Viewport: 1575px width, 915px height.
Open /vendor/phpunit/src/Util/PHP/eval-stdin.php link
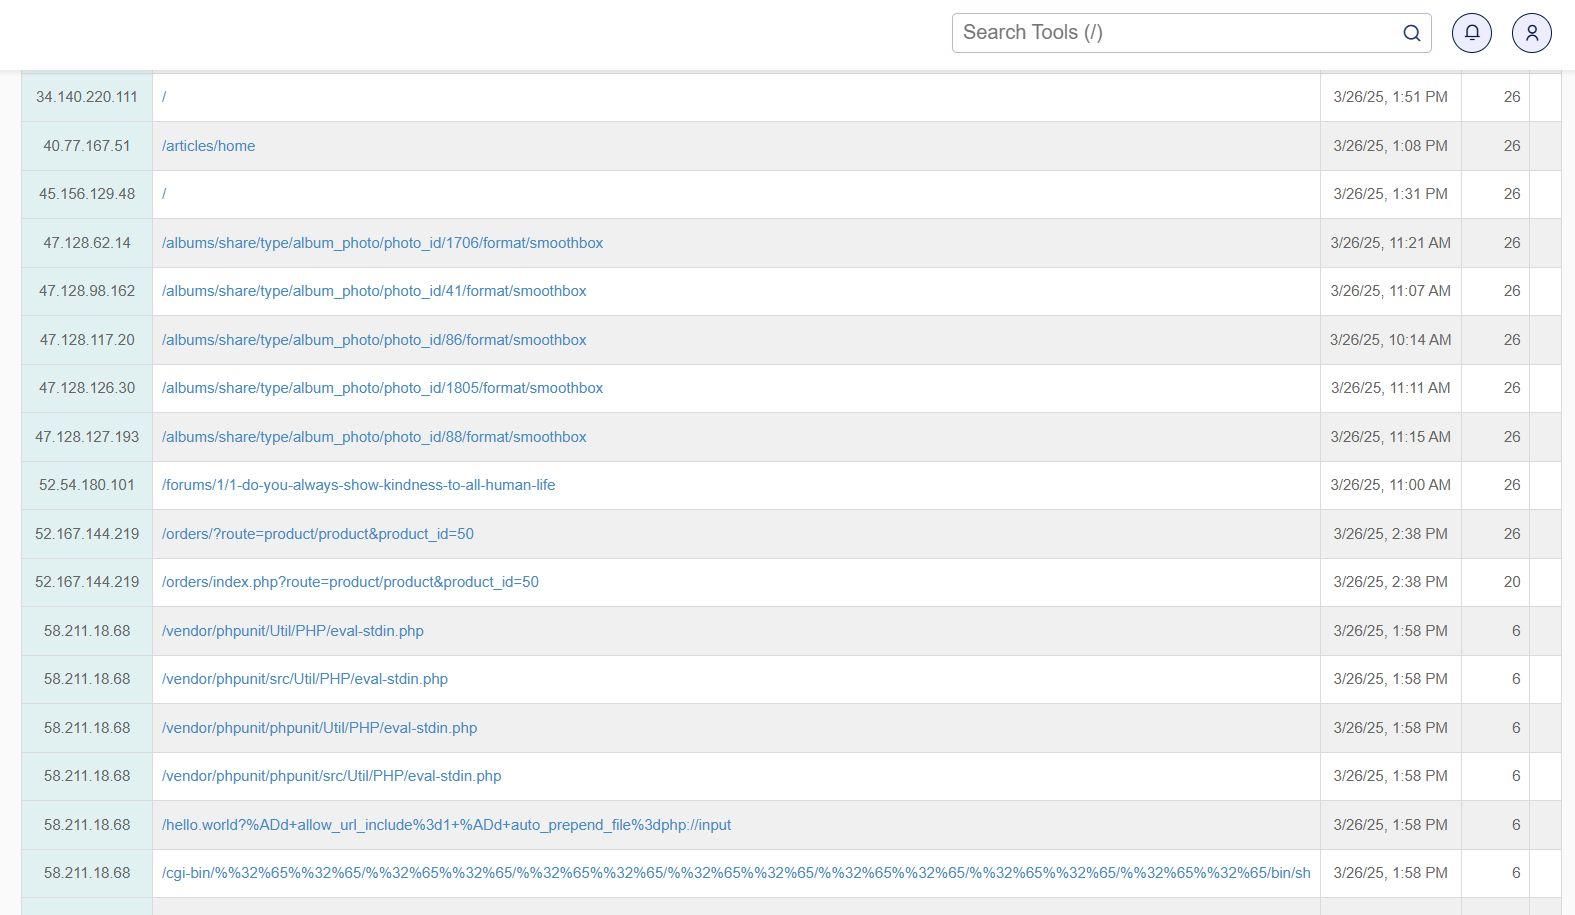(304, 679)
